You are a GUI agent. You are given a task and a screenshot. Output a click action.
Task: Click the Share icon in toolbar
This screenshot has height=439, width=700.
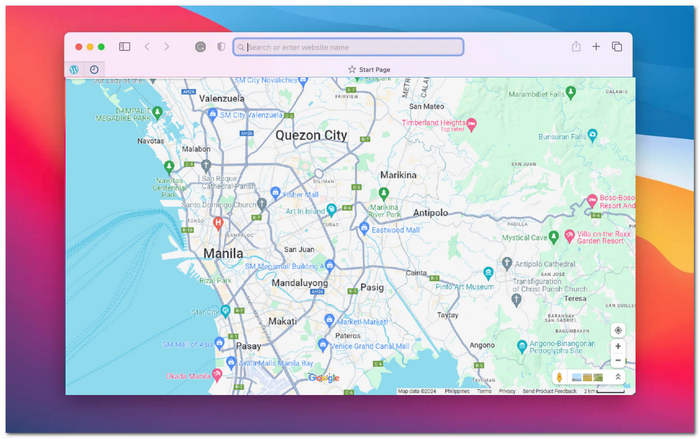click(576, 46)
